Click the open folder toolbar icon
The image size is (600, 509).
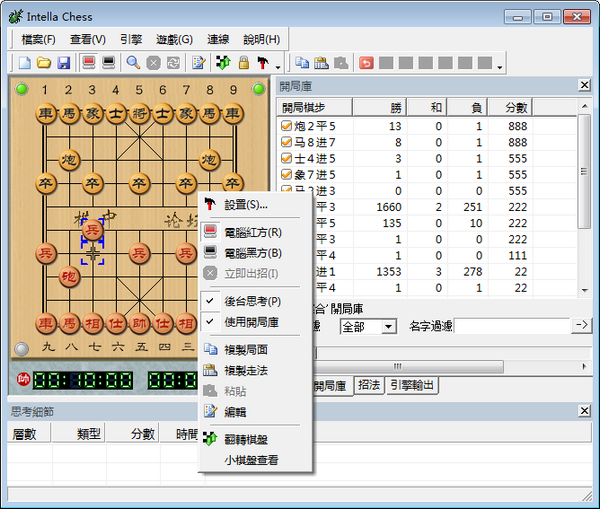(44, 63)
